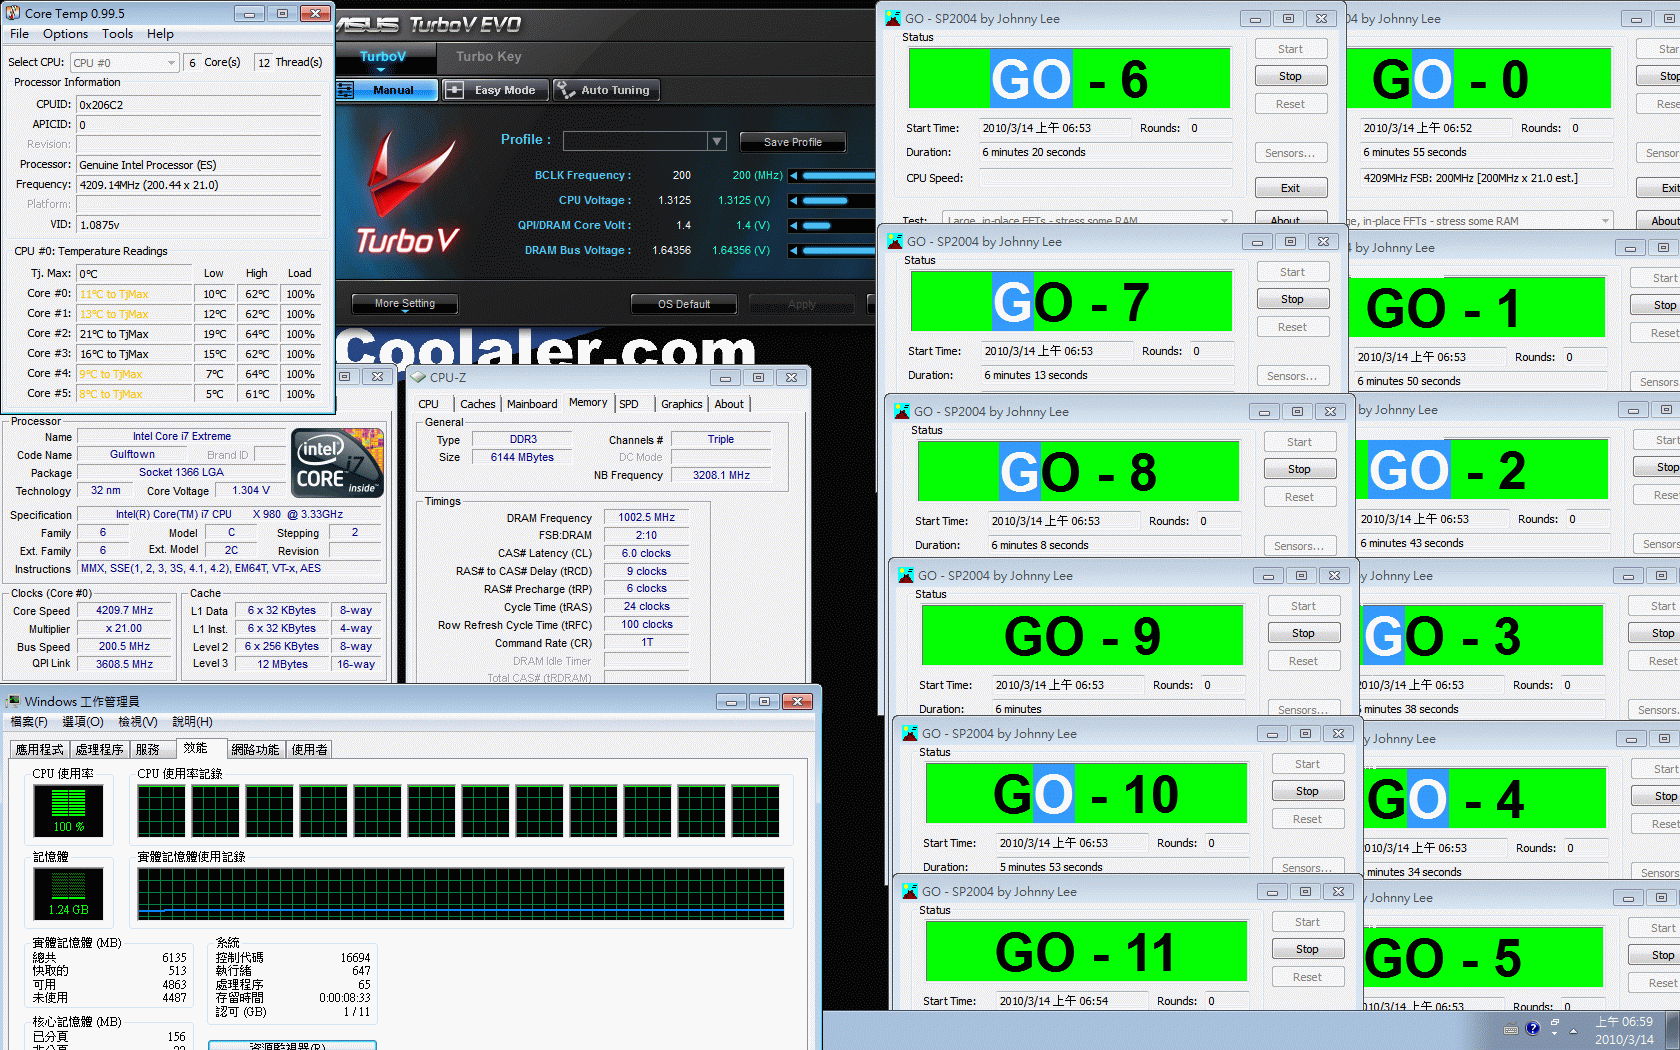
Task: Open the CPU tab in CPU-Z
Action: (428, 404)
